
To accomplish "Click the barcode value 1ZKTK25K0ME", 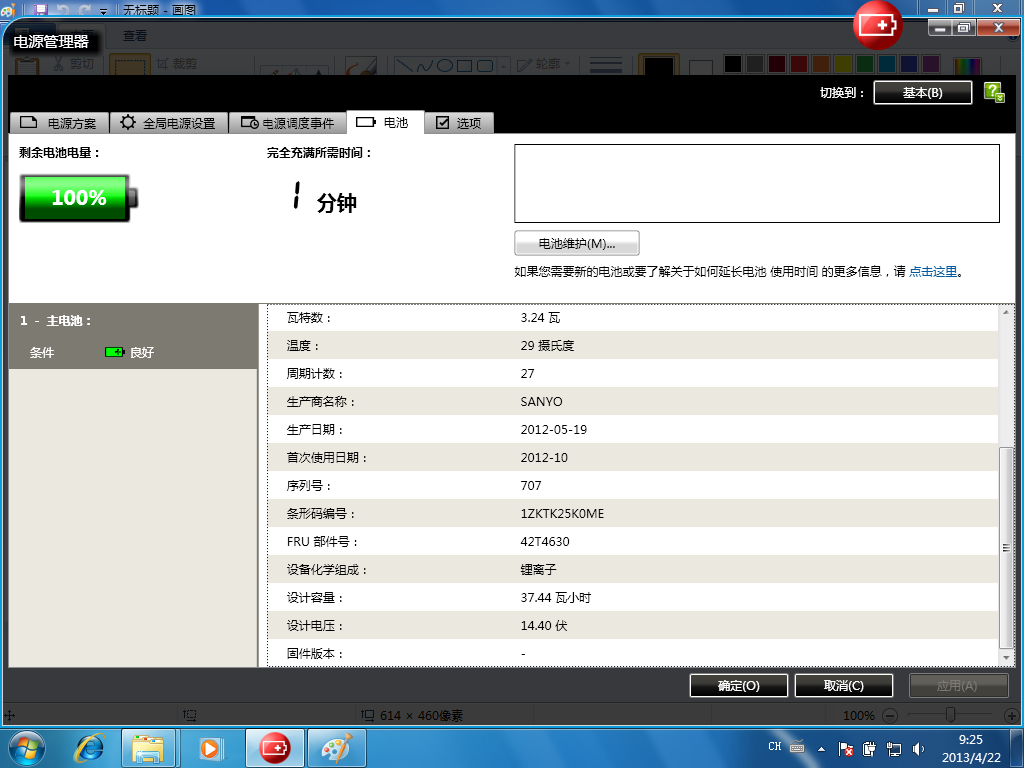I will [x=562, y=514].
